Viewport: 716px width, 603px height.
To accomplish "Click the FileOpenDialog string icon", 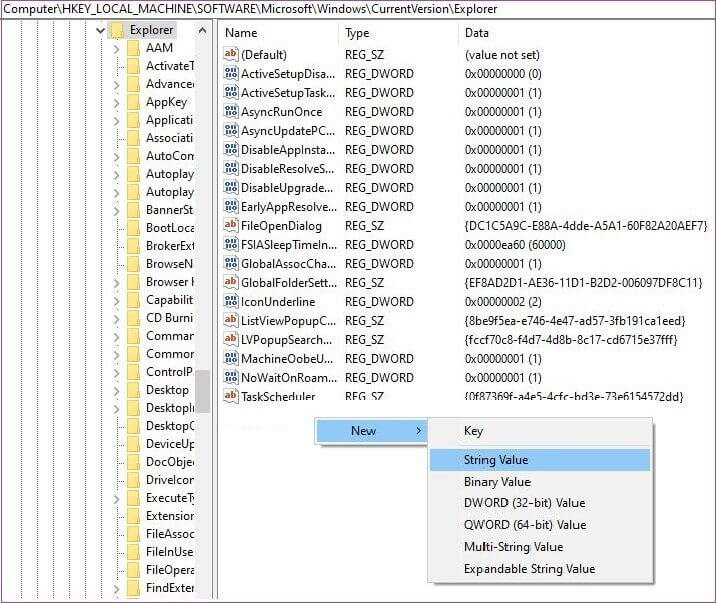I will pyautogui.click(x=231, y=225).
